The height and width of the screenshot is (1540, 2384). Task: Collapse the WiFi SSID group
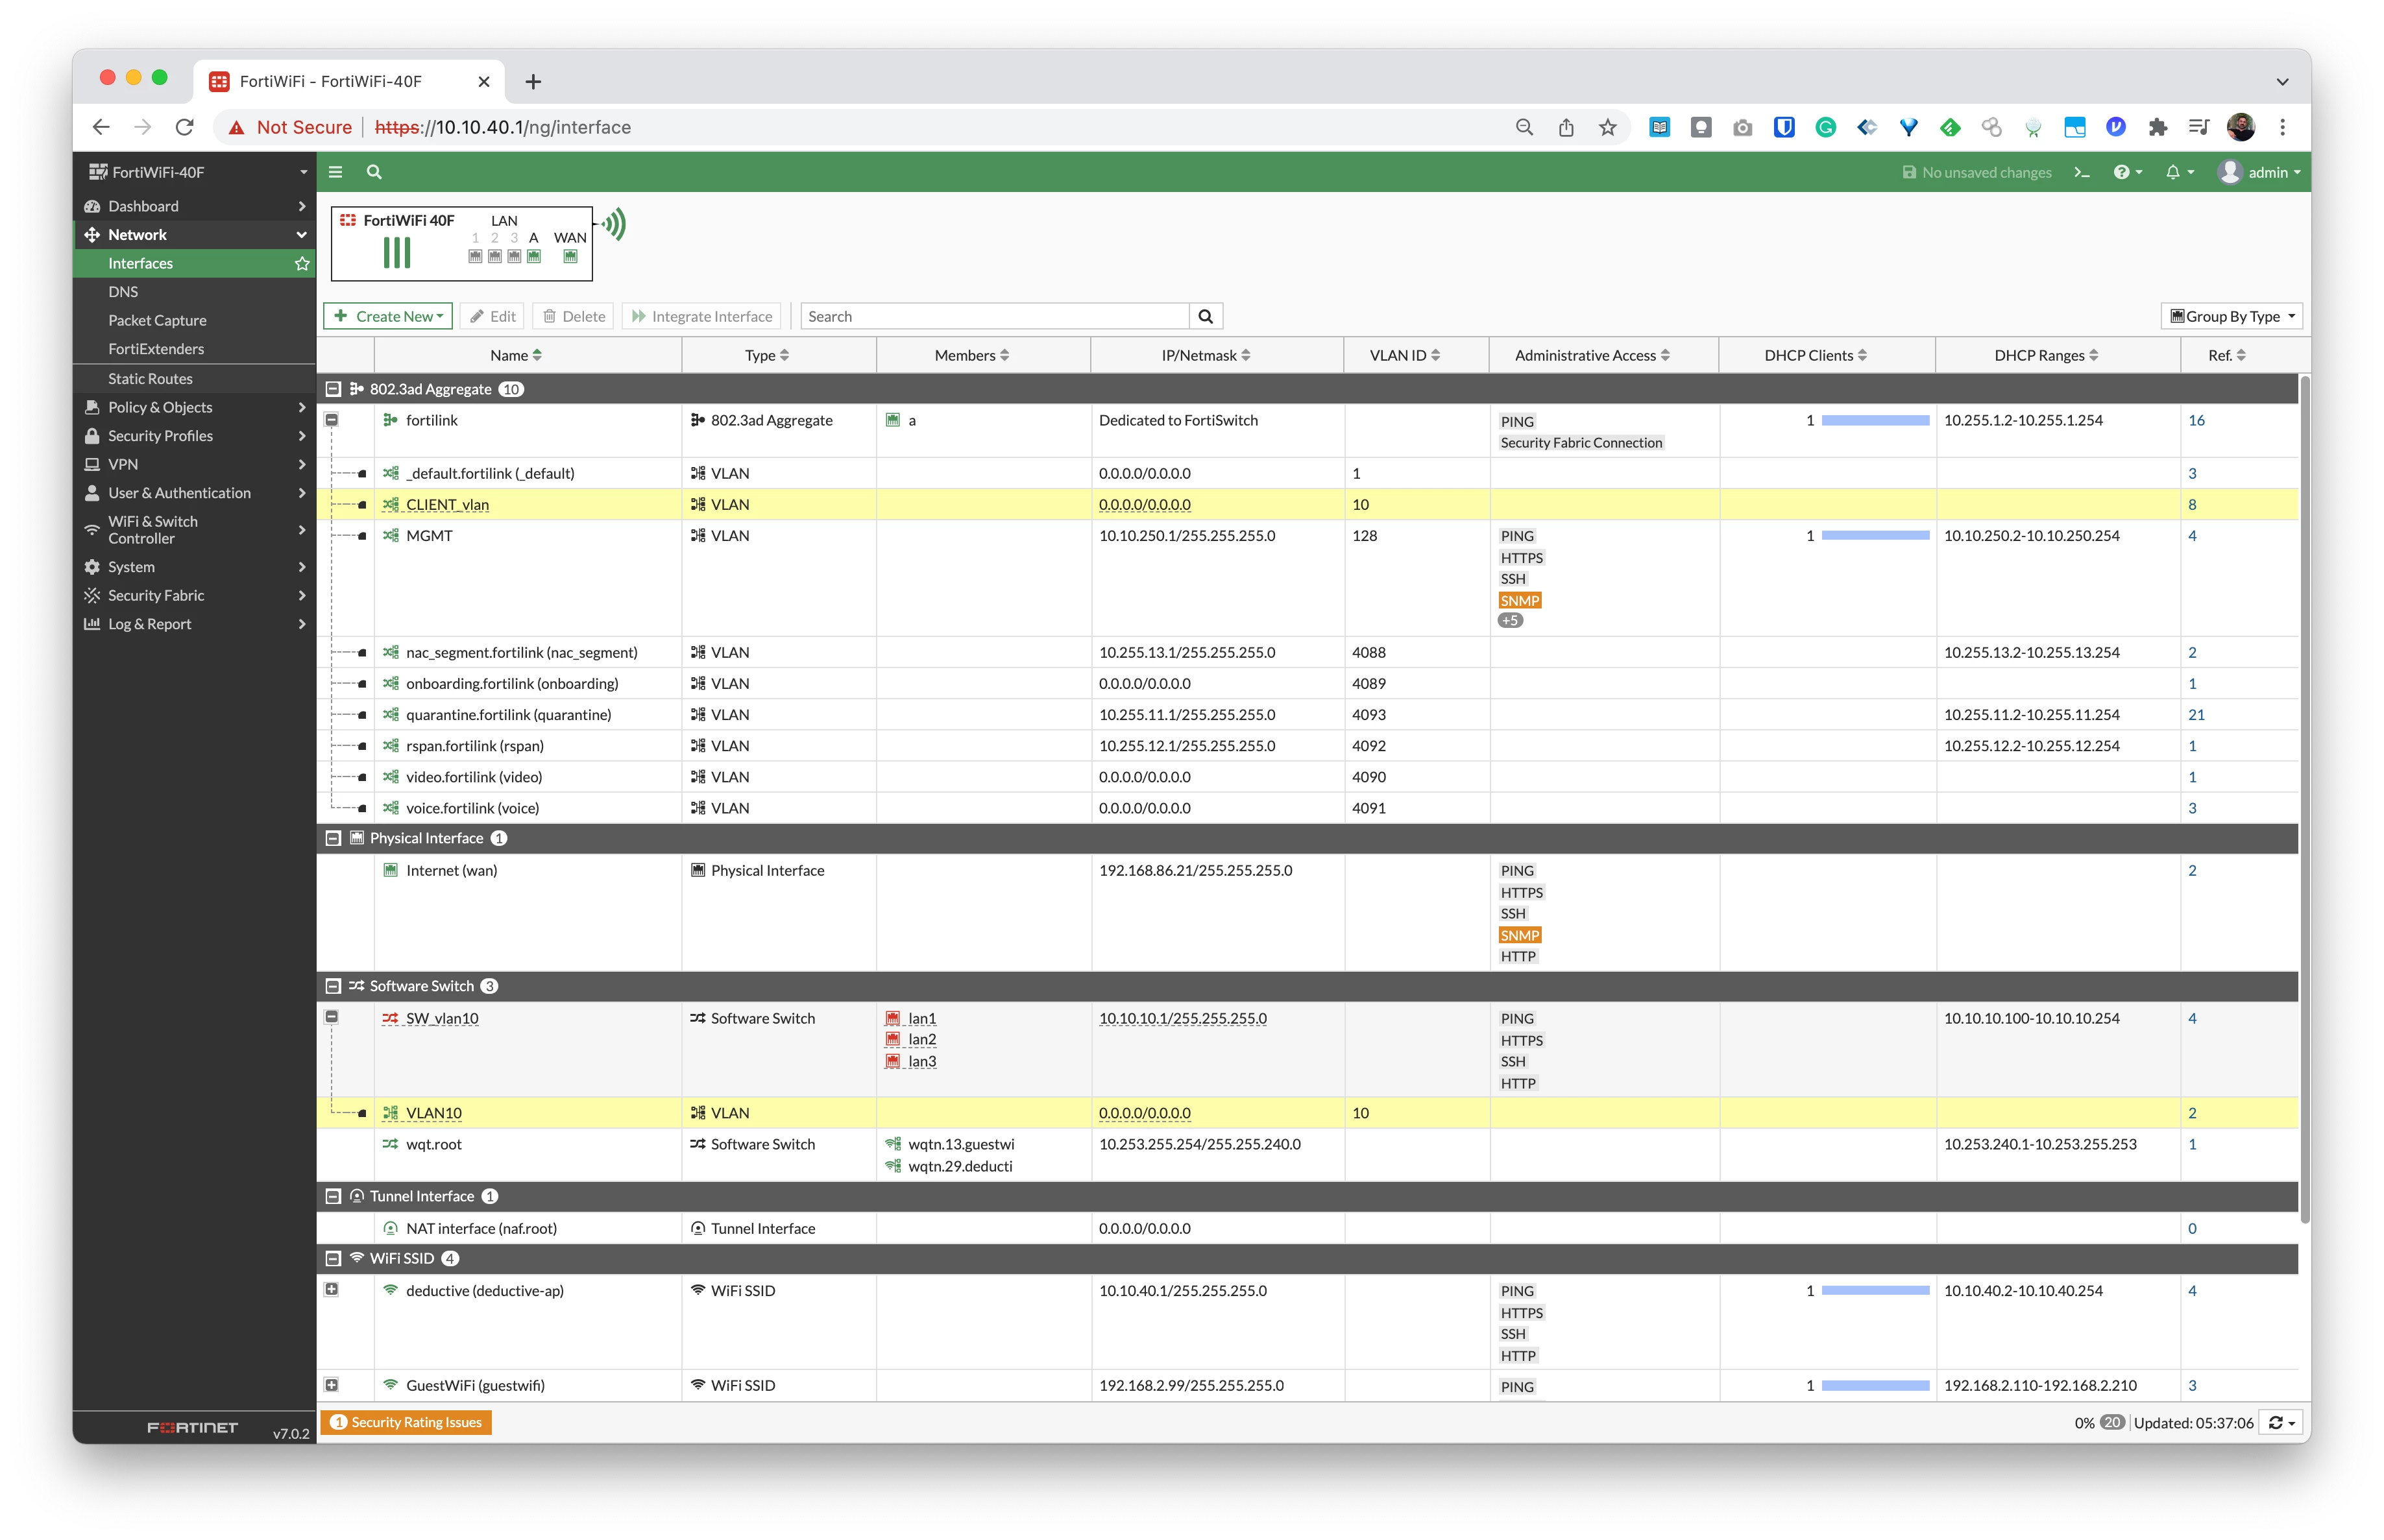333,1258
